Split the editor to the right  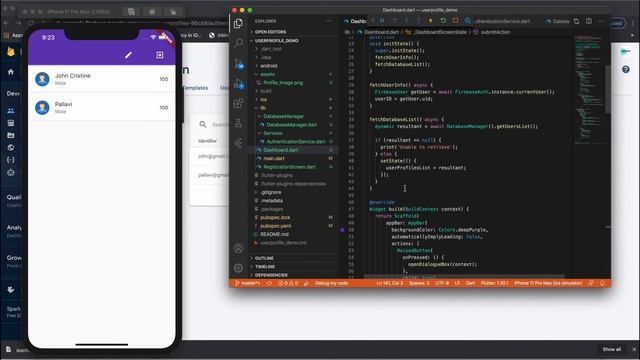coord(589,21)
